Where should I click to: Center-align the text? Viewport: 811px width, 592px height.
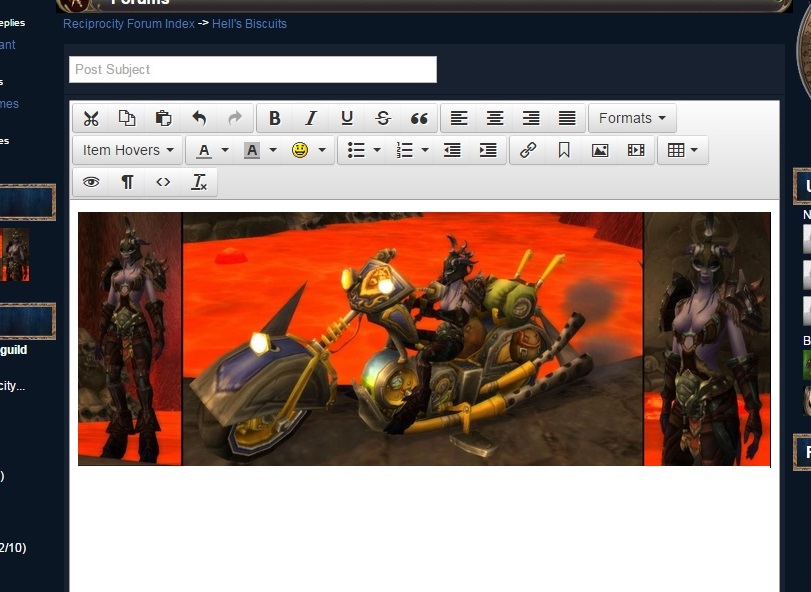pyautogui.click(x=495, y=118)
